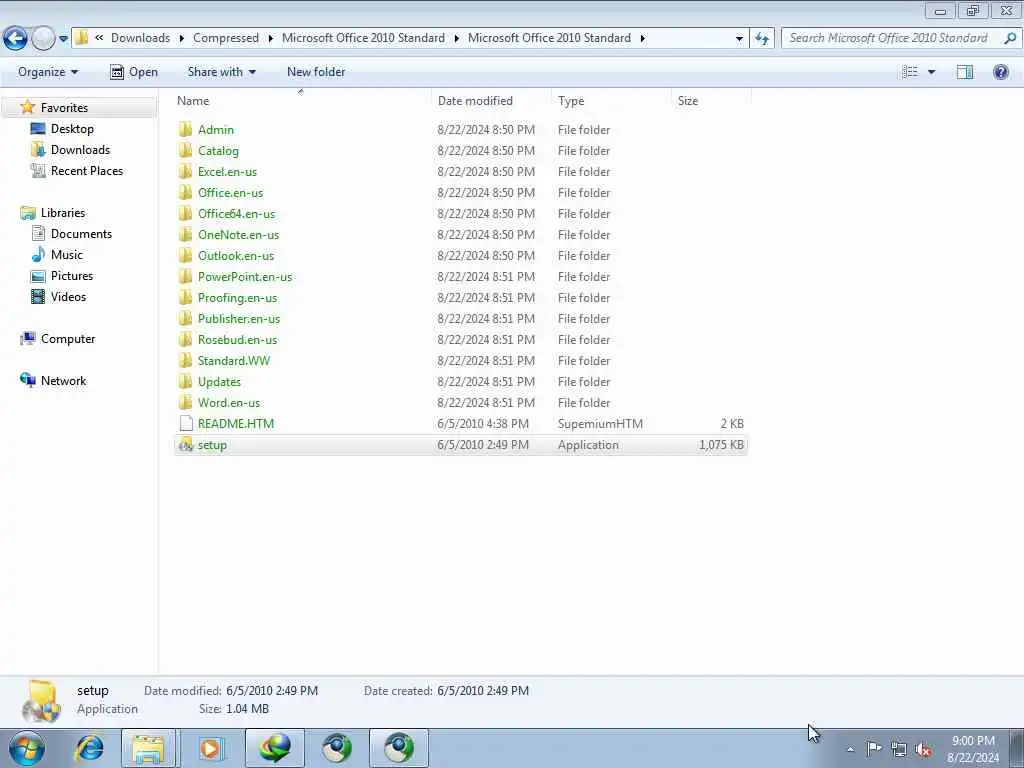Click Internet Download Manager taskbar icon

pos(274,748)
